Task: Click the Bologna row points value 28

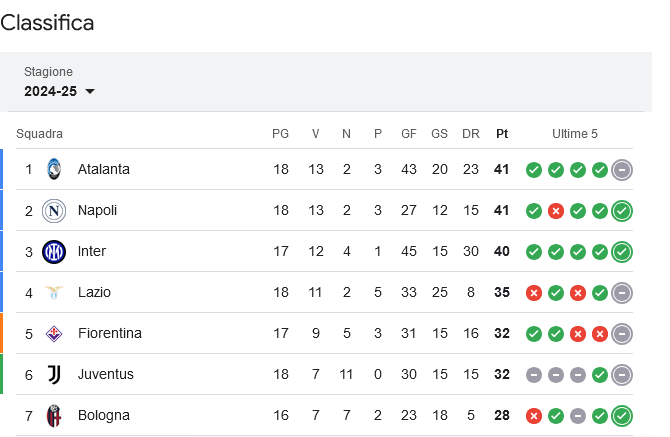Action: [x=502, y=416]
